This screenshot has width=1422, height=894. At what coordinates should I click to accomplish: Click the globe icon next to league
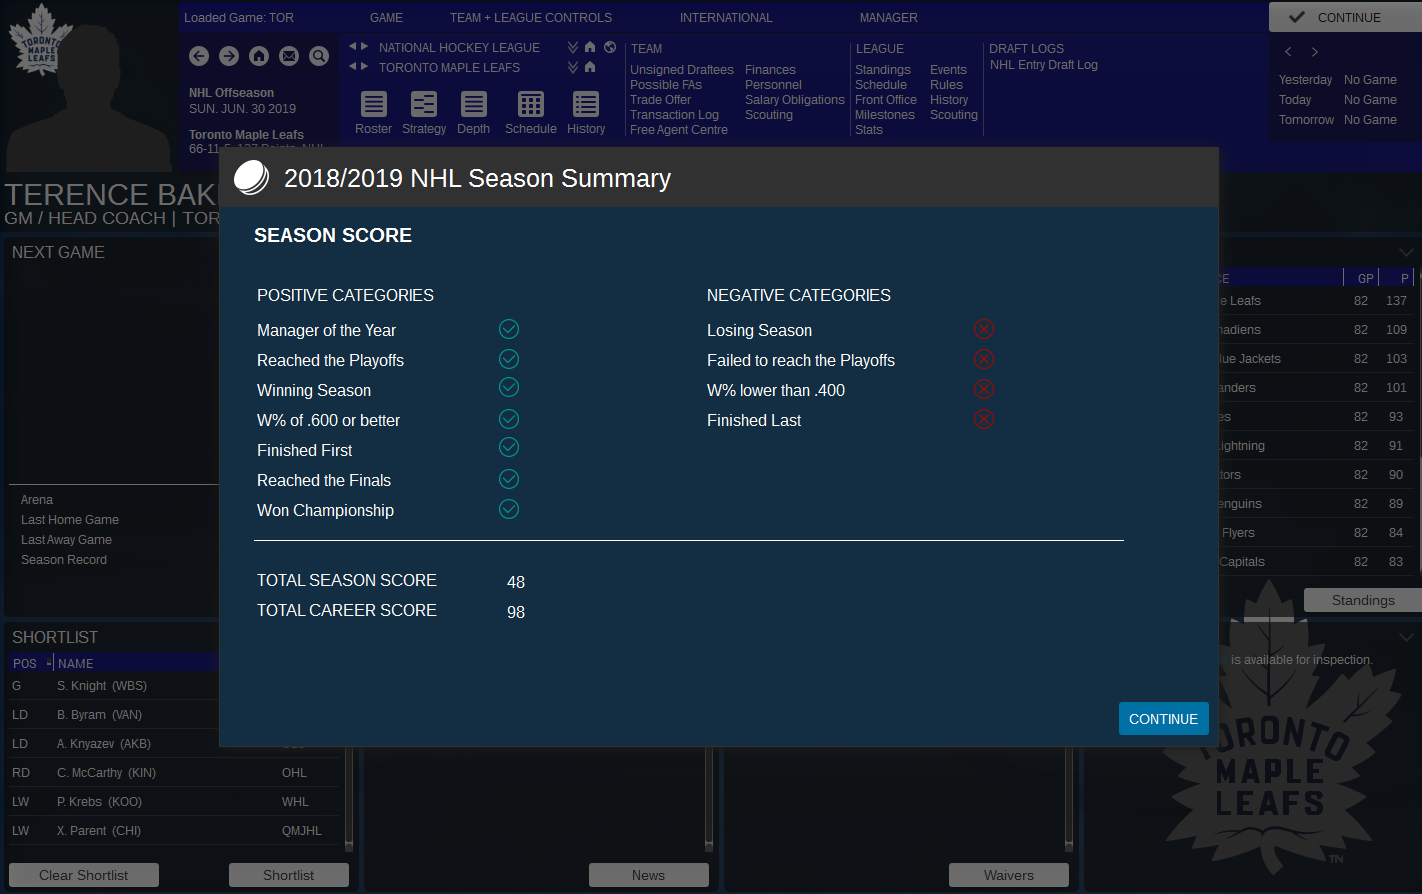[x=610, y=47]
